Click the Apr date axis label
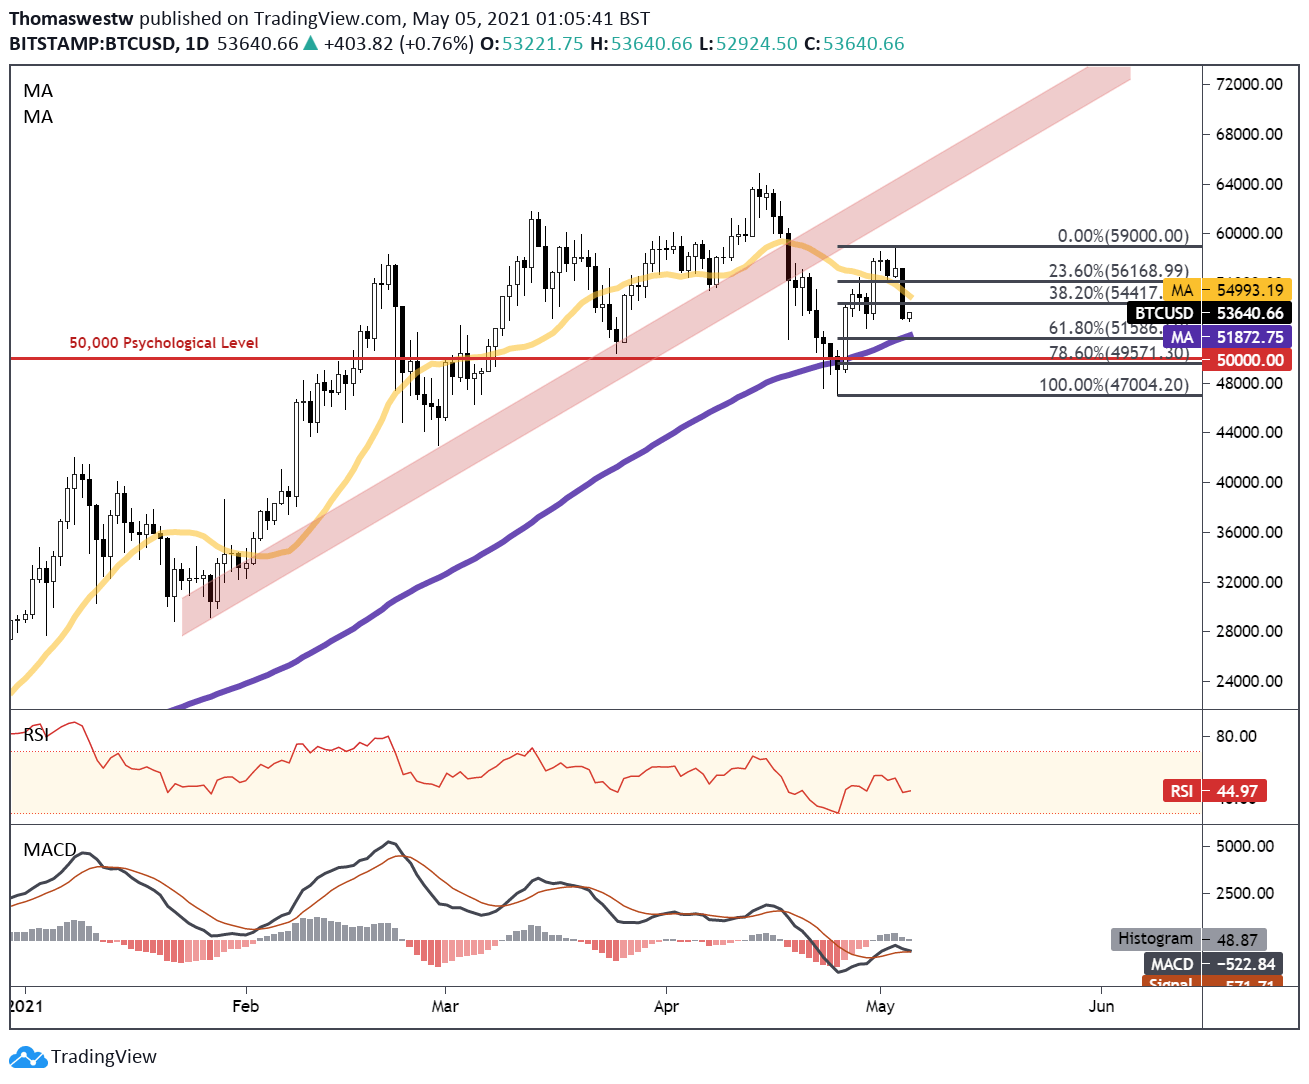Viewport: 1309px width, 1084px height. [x=666, y=1006]
